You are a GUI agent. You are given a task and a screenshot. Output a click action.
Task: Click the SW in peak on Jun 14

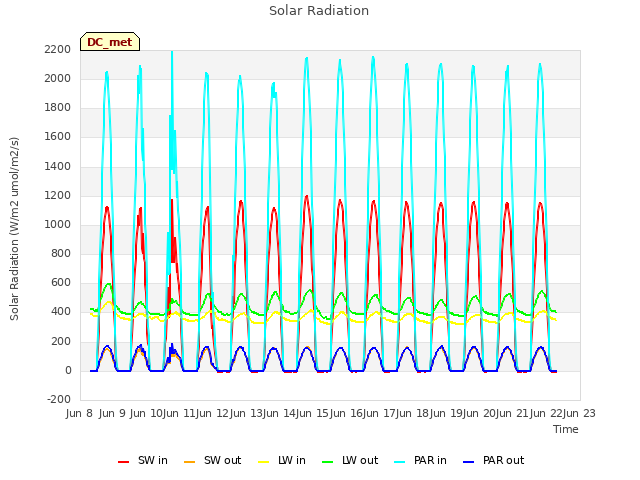tap(307, 197)
